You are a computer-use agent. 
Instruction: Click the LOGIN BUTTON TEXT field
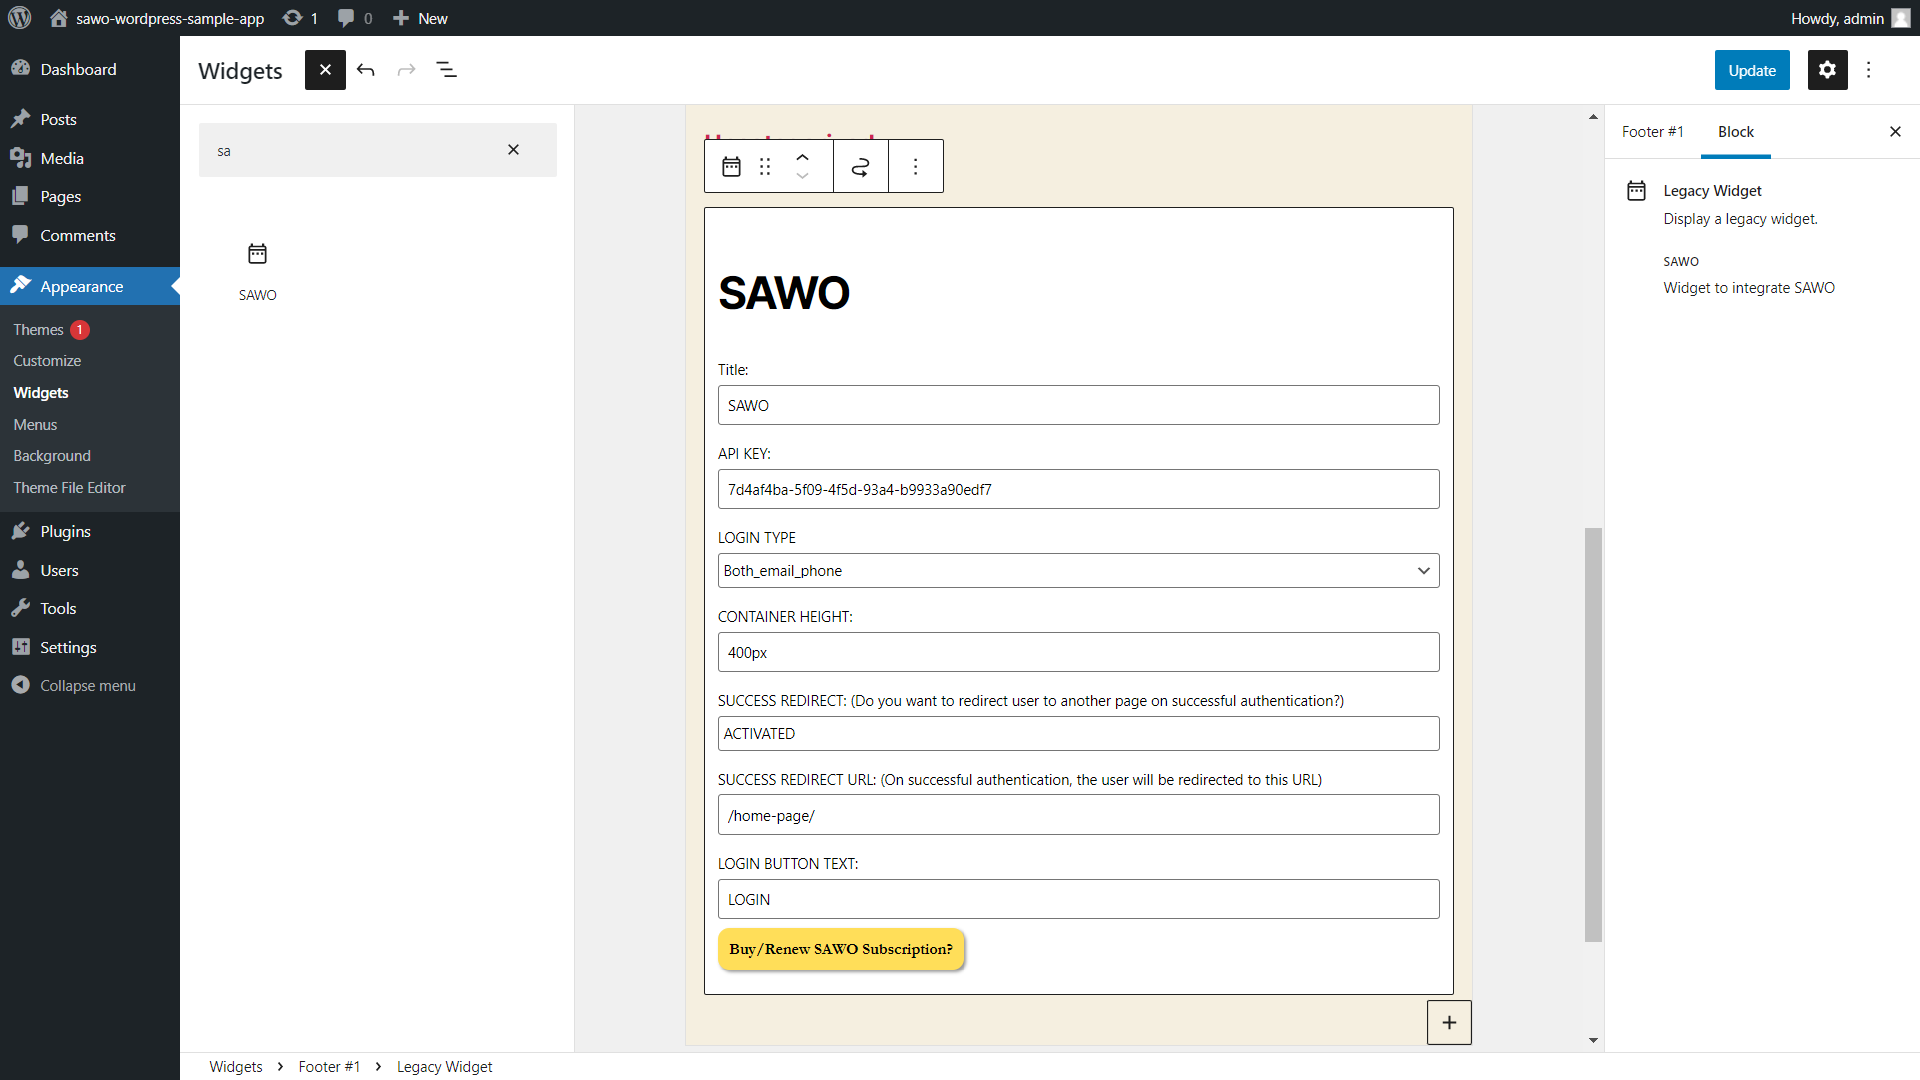coord(1078,899)
